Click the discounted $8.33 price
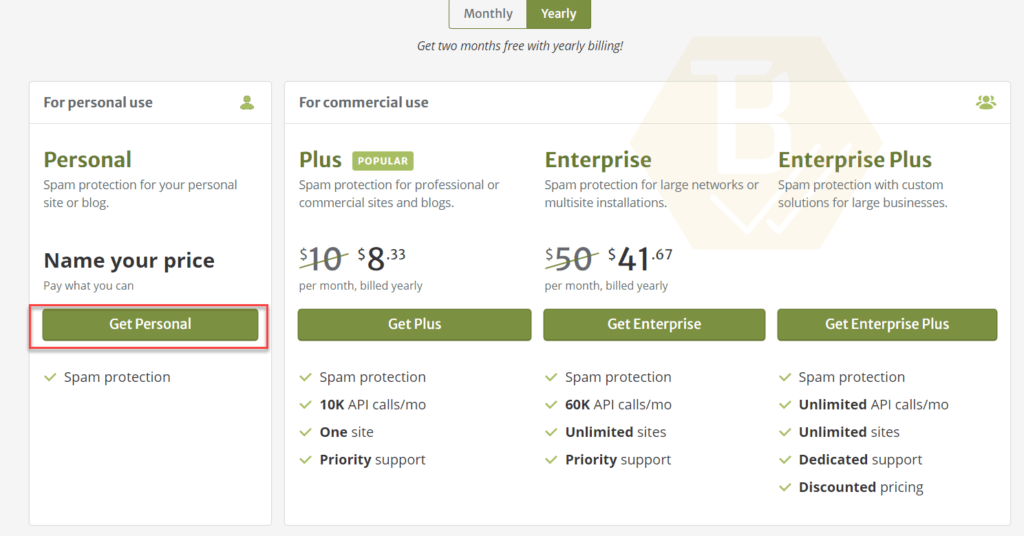The width and height of the screenshot is (1024, 536). pyautogui.click(x=381, y=259)
